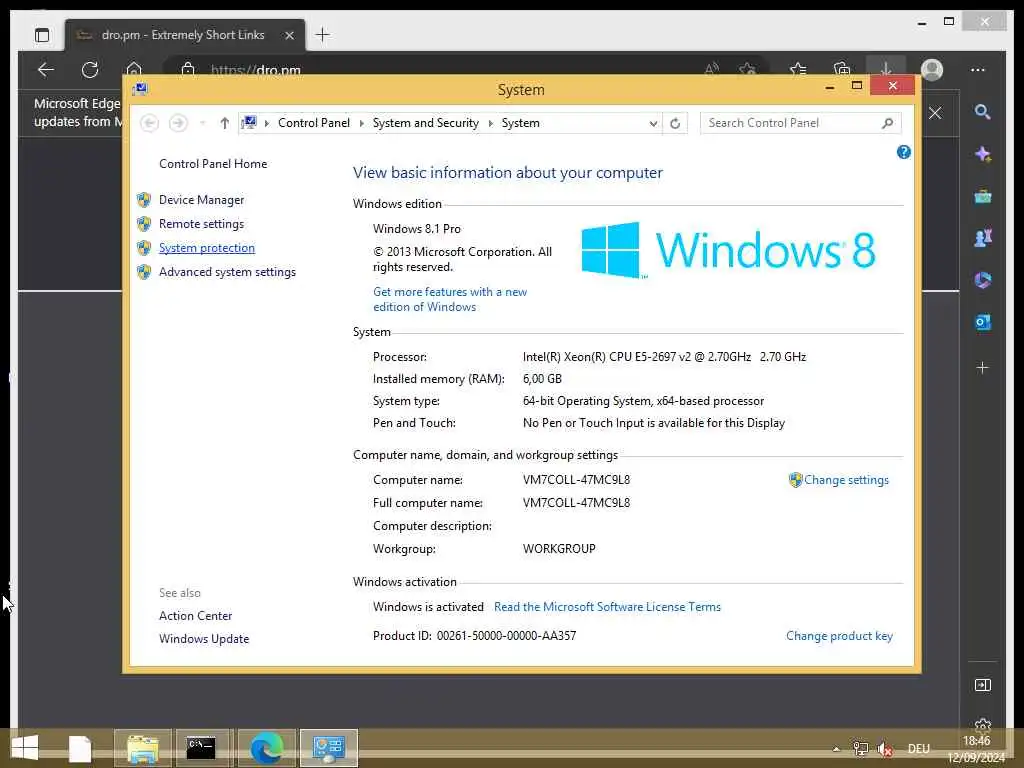Viewport: 1024px width, 768px height.
Task: Select System breadcrumb segment
Action: [x=520, y=123]
